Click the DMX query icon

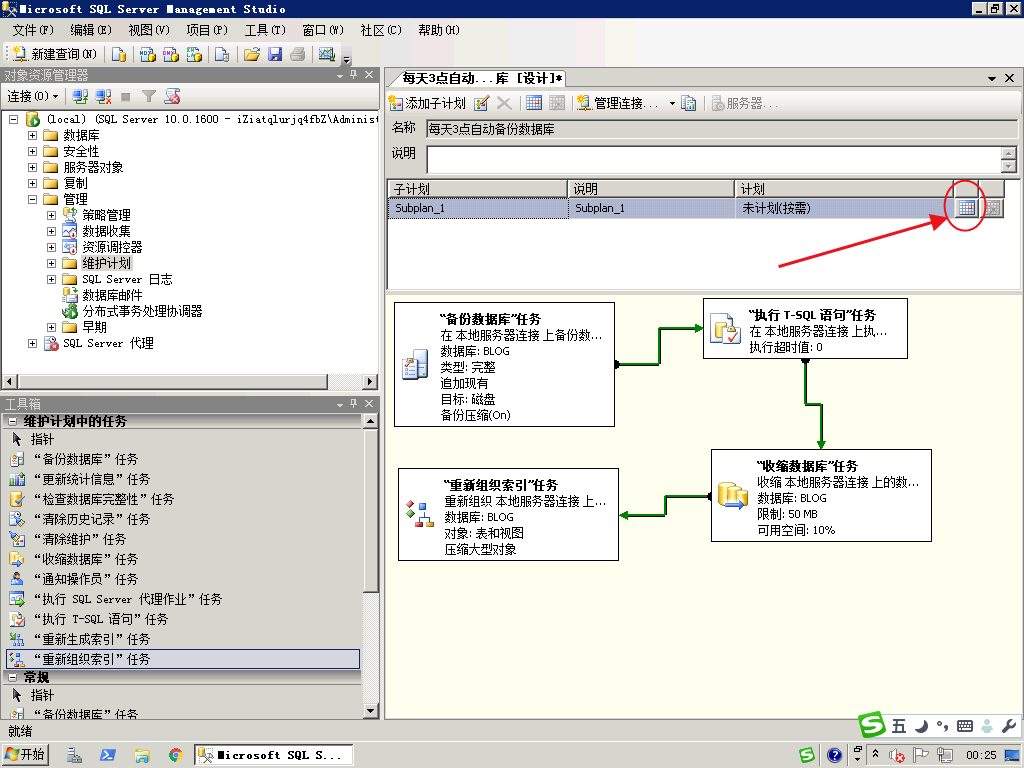171,54
